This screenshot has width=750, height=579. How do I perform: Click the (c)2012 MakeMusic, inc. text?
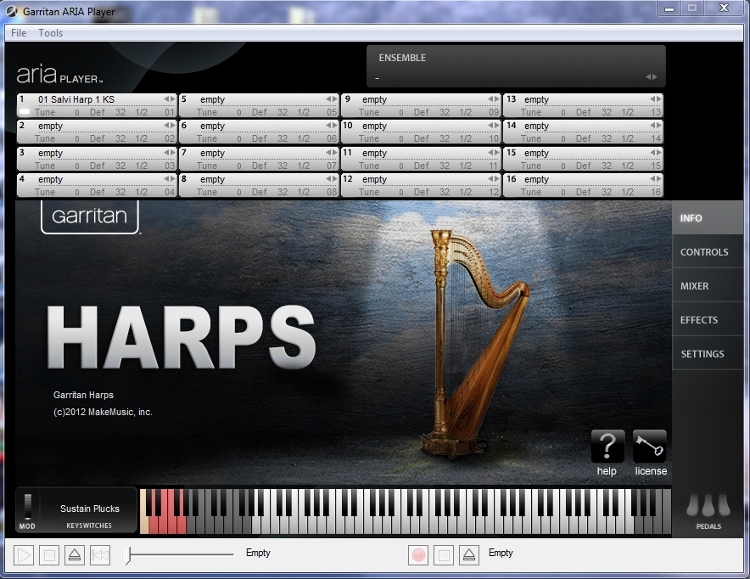click(x=103, y=412)
